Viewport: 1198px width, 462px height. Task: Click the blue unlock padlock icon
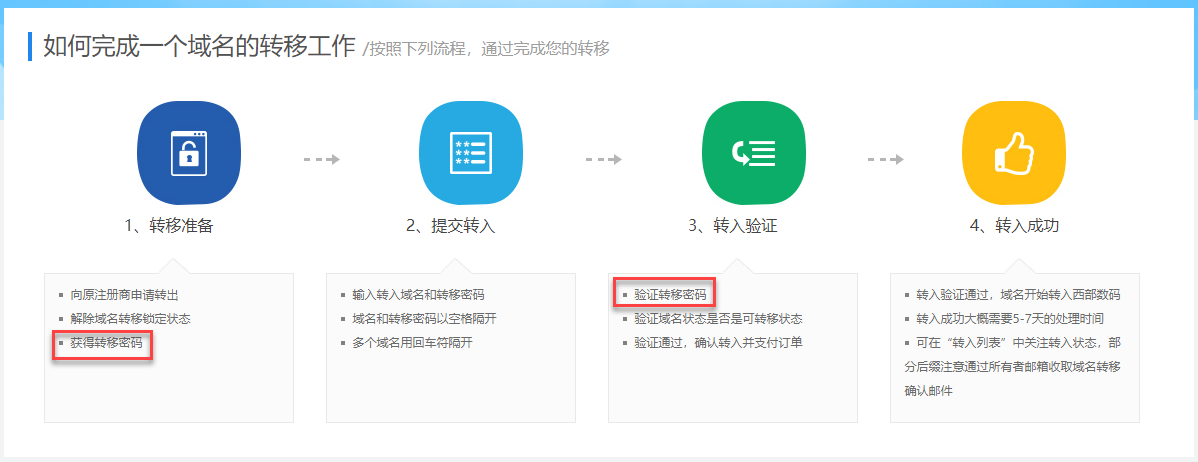(x=188, y=153)
